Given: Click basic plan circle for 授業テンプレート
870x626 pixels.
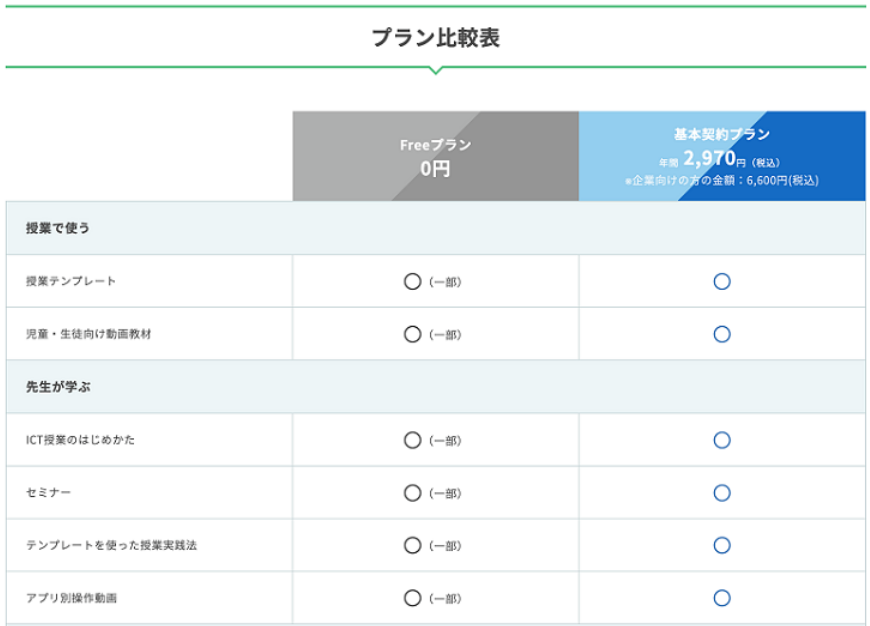Looking at the screenshot, I should [722, 282].
